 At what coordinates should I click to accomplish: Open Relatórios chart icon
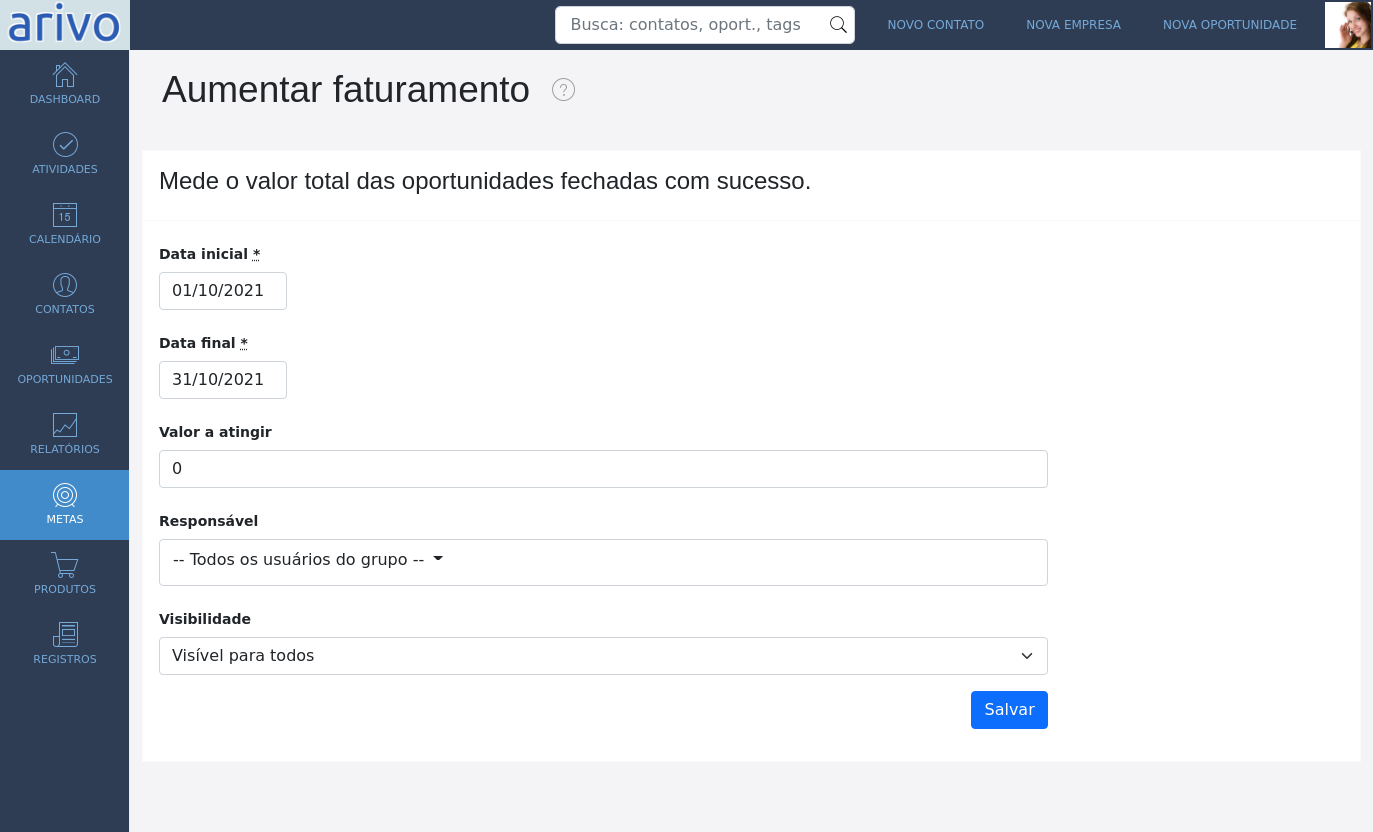pyautogui.click(x=65, y=425)
